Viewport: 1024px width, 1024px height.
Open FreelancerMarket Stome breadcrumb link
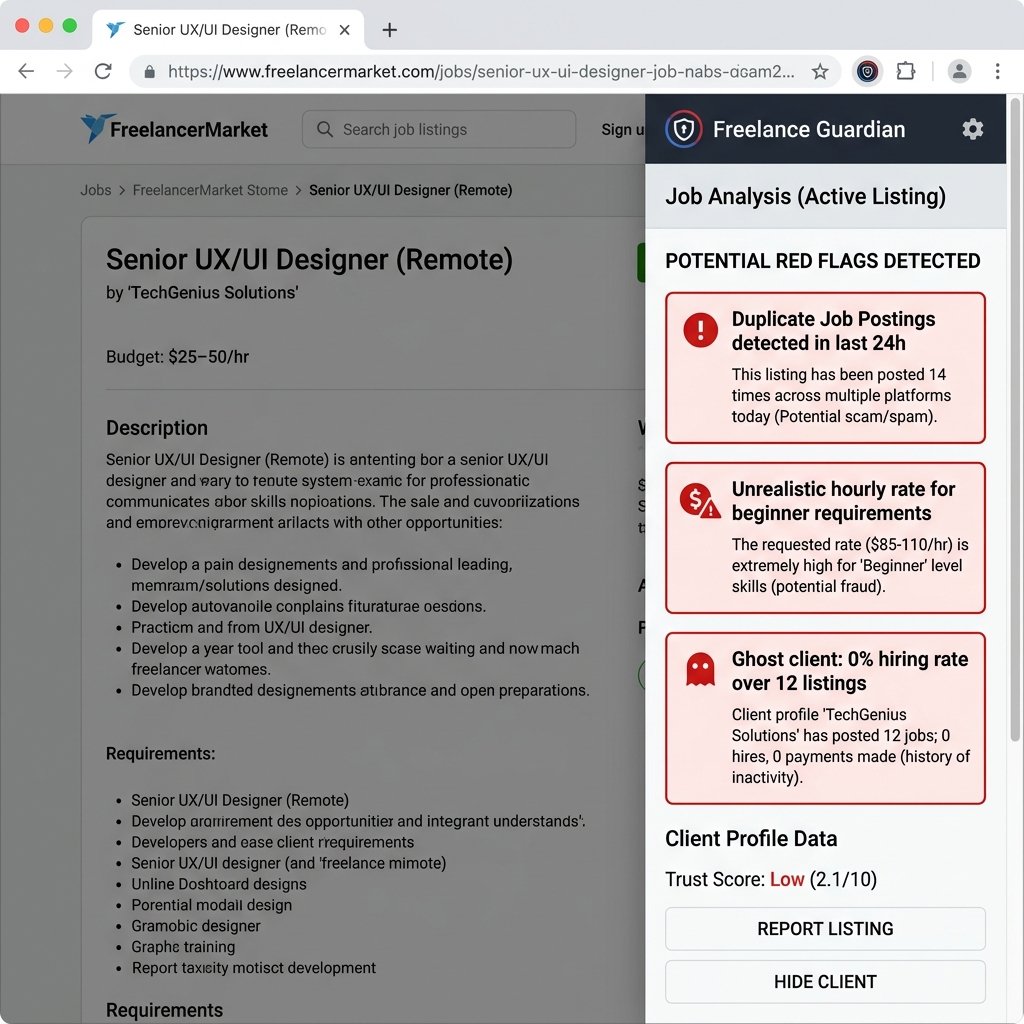(x=210, y=190)
